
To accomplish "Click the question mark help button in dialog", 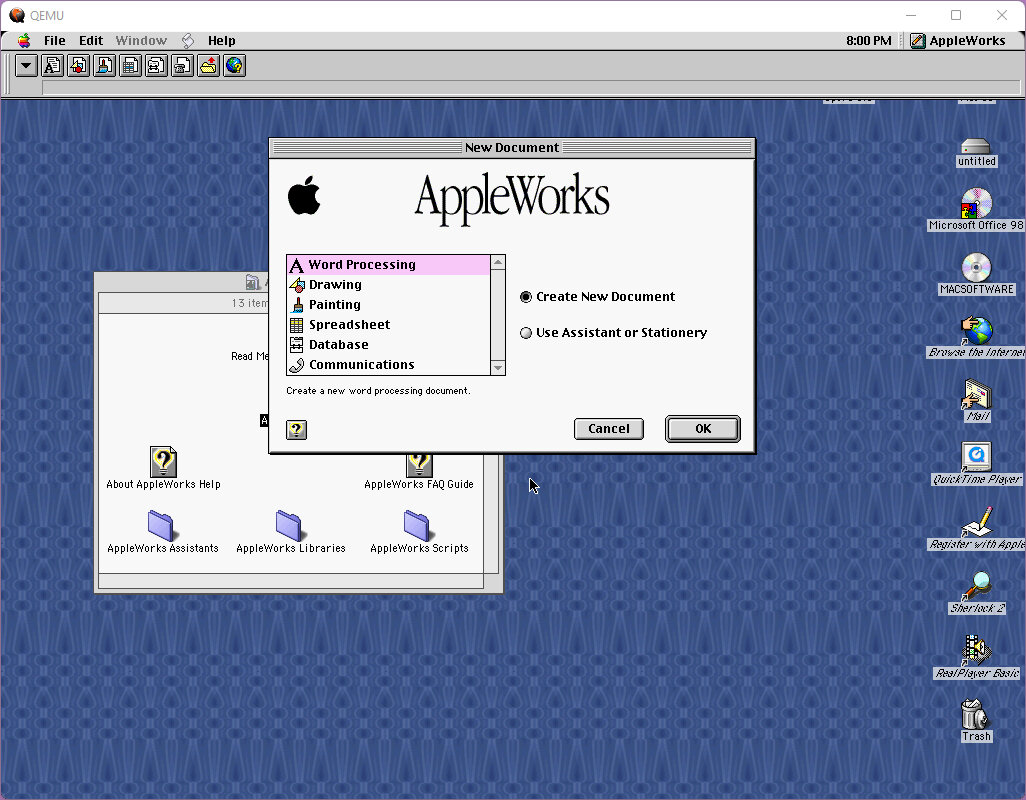I will coord(296,430).
